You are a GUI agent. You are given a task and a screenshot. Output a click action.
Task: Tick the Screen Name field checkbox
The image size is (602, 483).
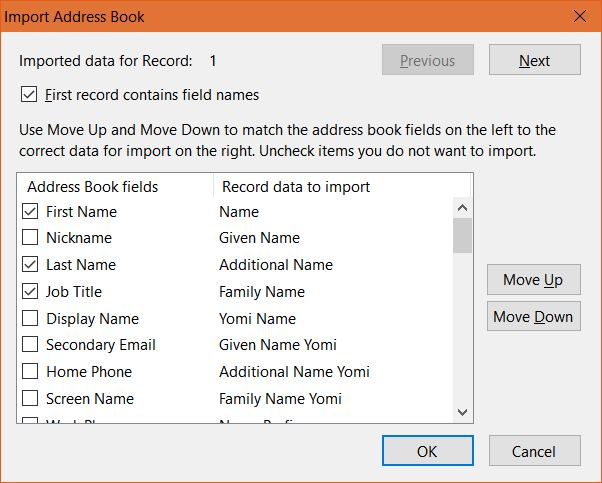click(x=30, y=399)
